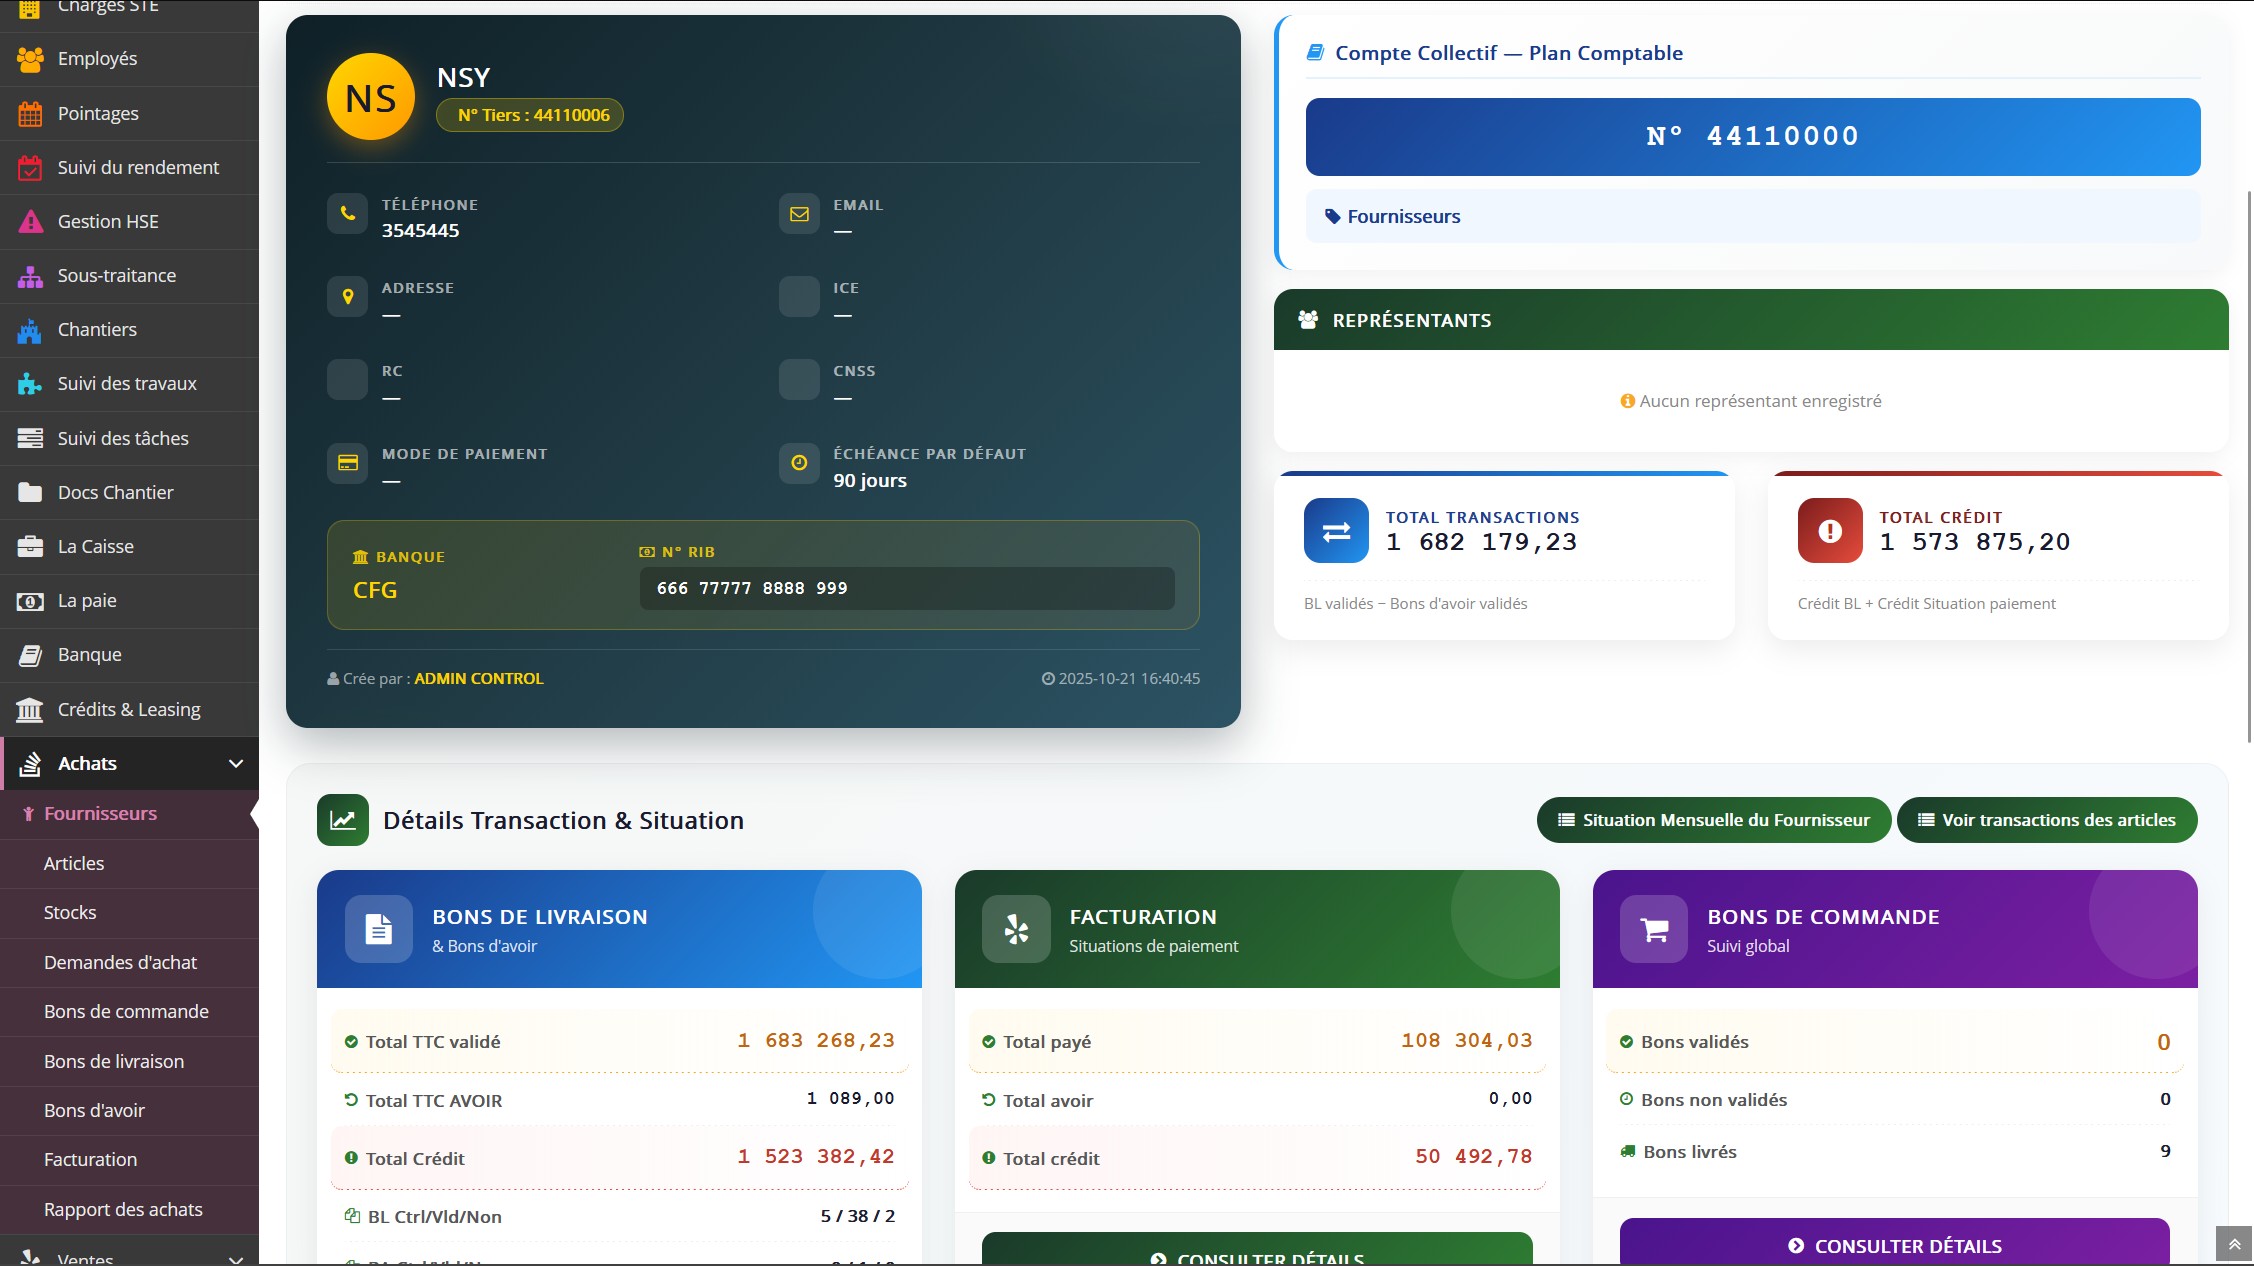Click the Crédits & Leasing bank icon

(30, 710)
